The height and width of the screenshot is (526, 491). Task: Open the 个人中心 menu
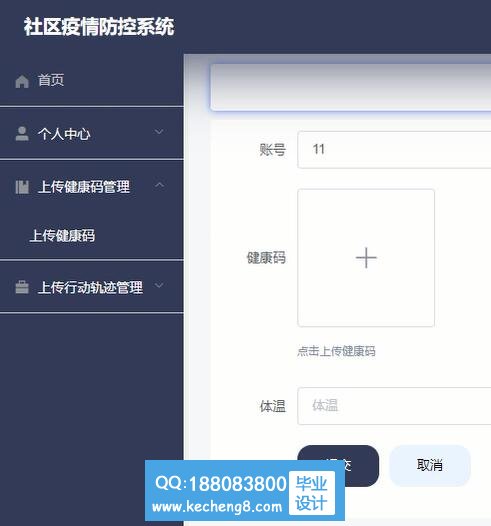[92, 133]
